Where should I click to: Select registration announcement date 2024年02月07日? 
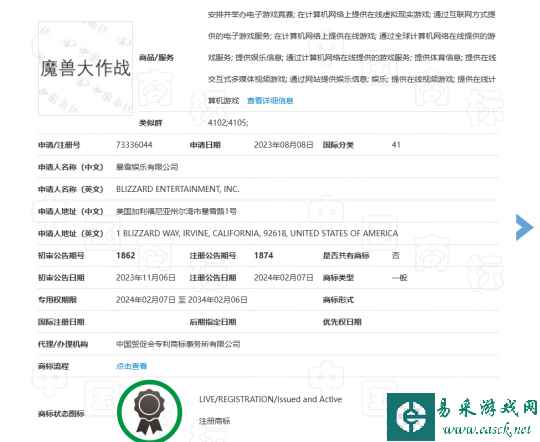pyautogui.click(x=284, y=277)
